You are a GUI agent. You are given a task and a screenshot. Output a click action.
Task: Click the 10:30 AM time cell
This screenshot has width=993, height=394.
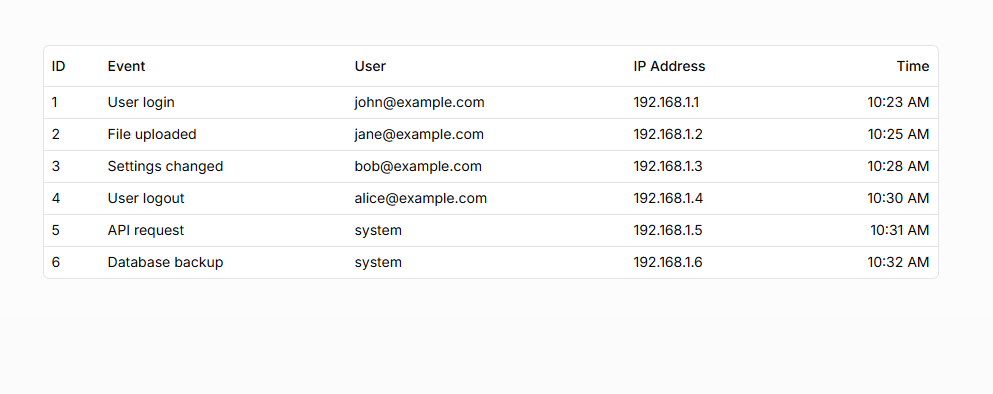[898, 198]
